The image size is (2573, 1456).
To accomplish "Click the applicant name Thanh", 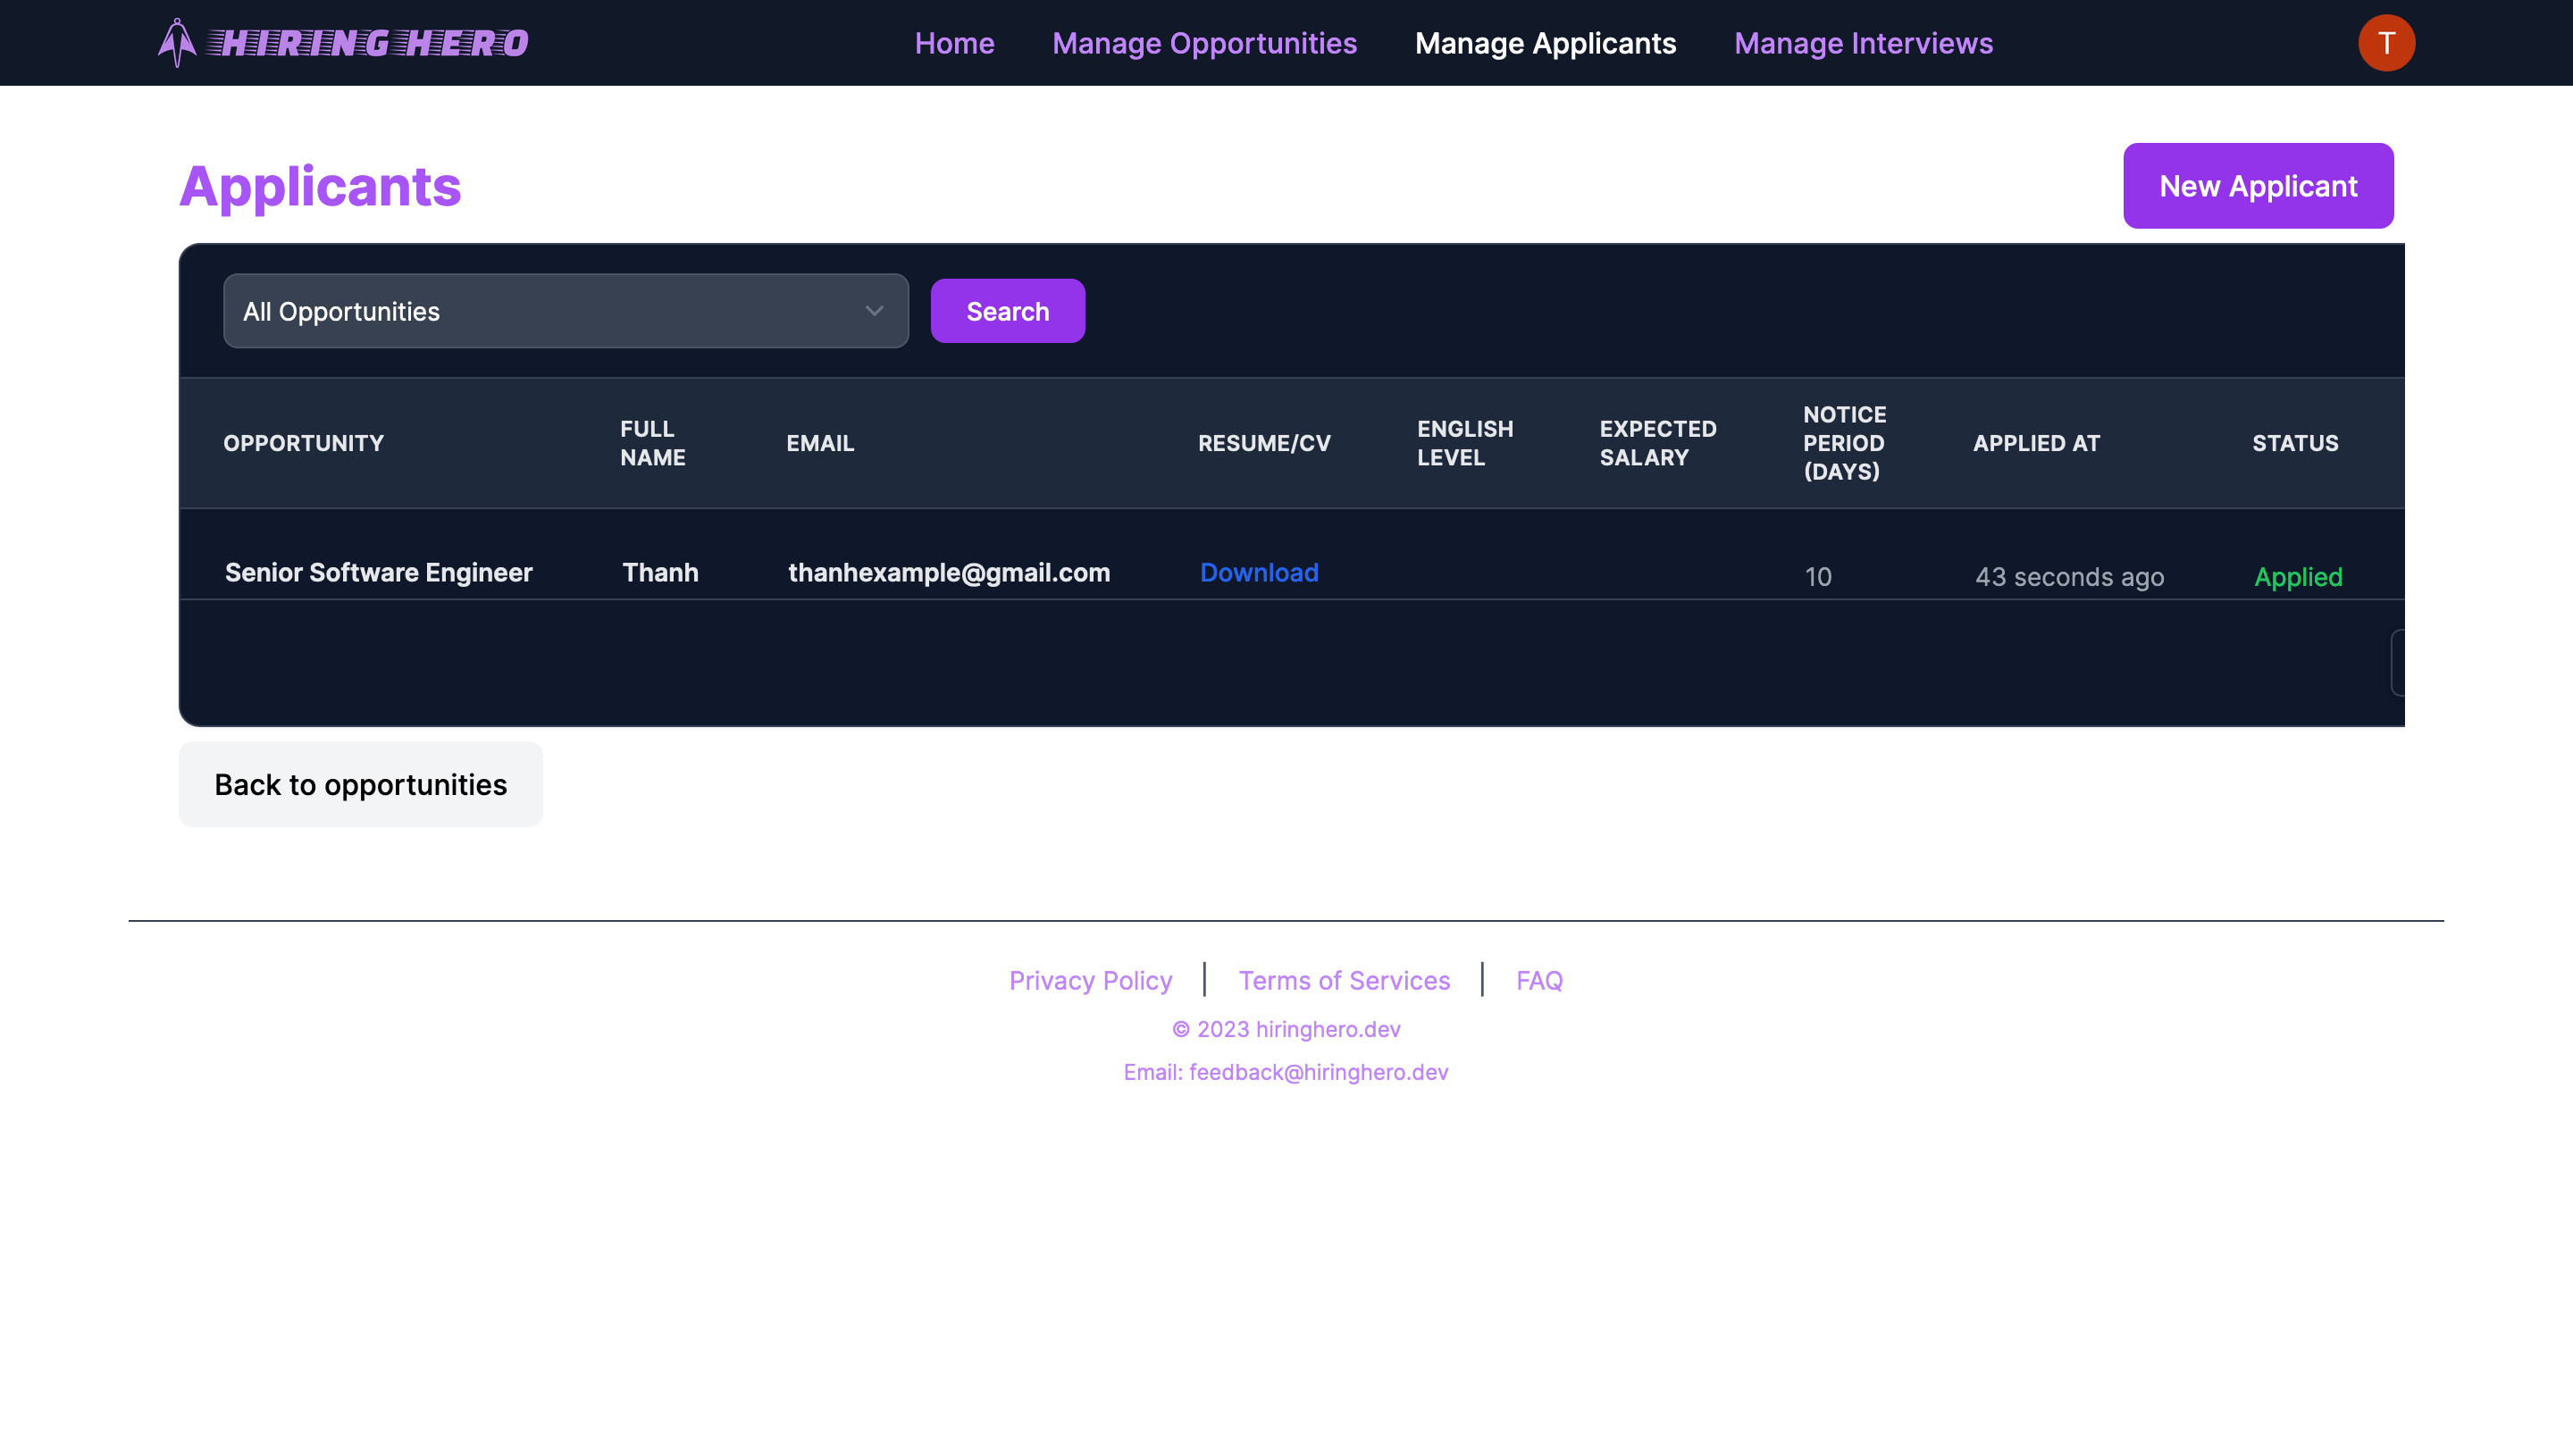I will (660, 572).
